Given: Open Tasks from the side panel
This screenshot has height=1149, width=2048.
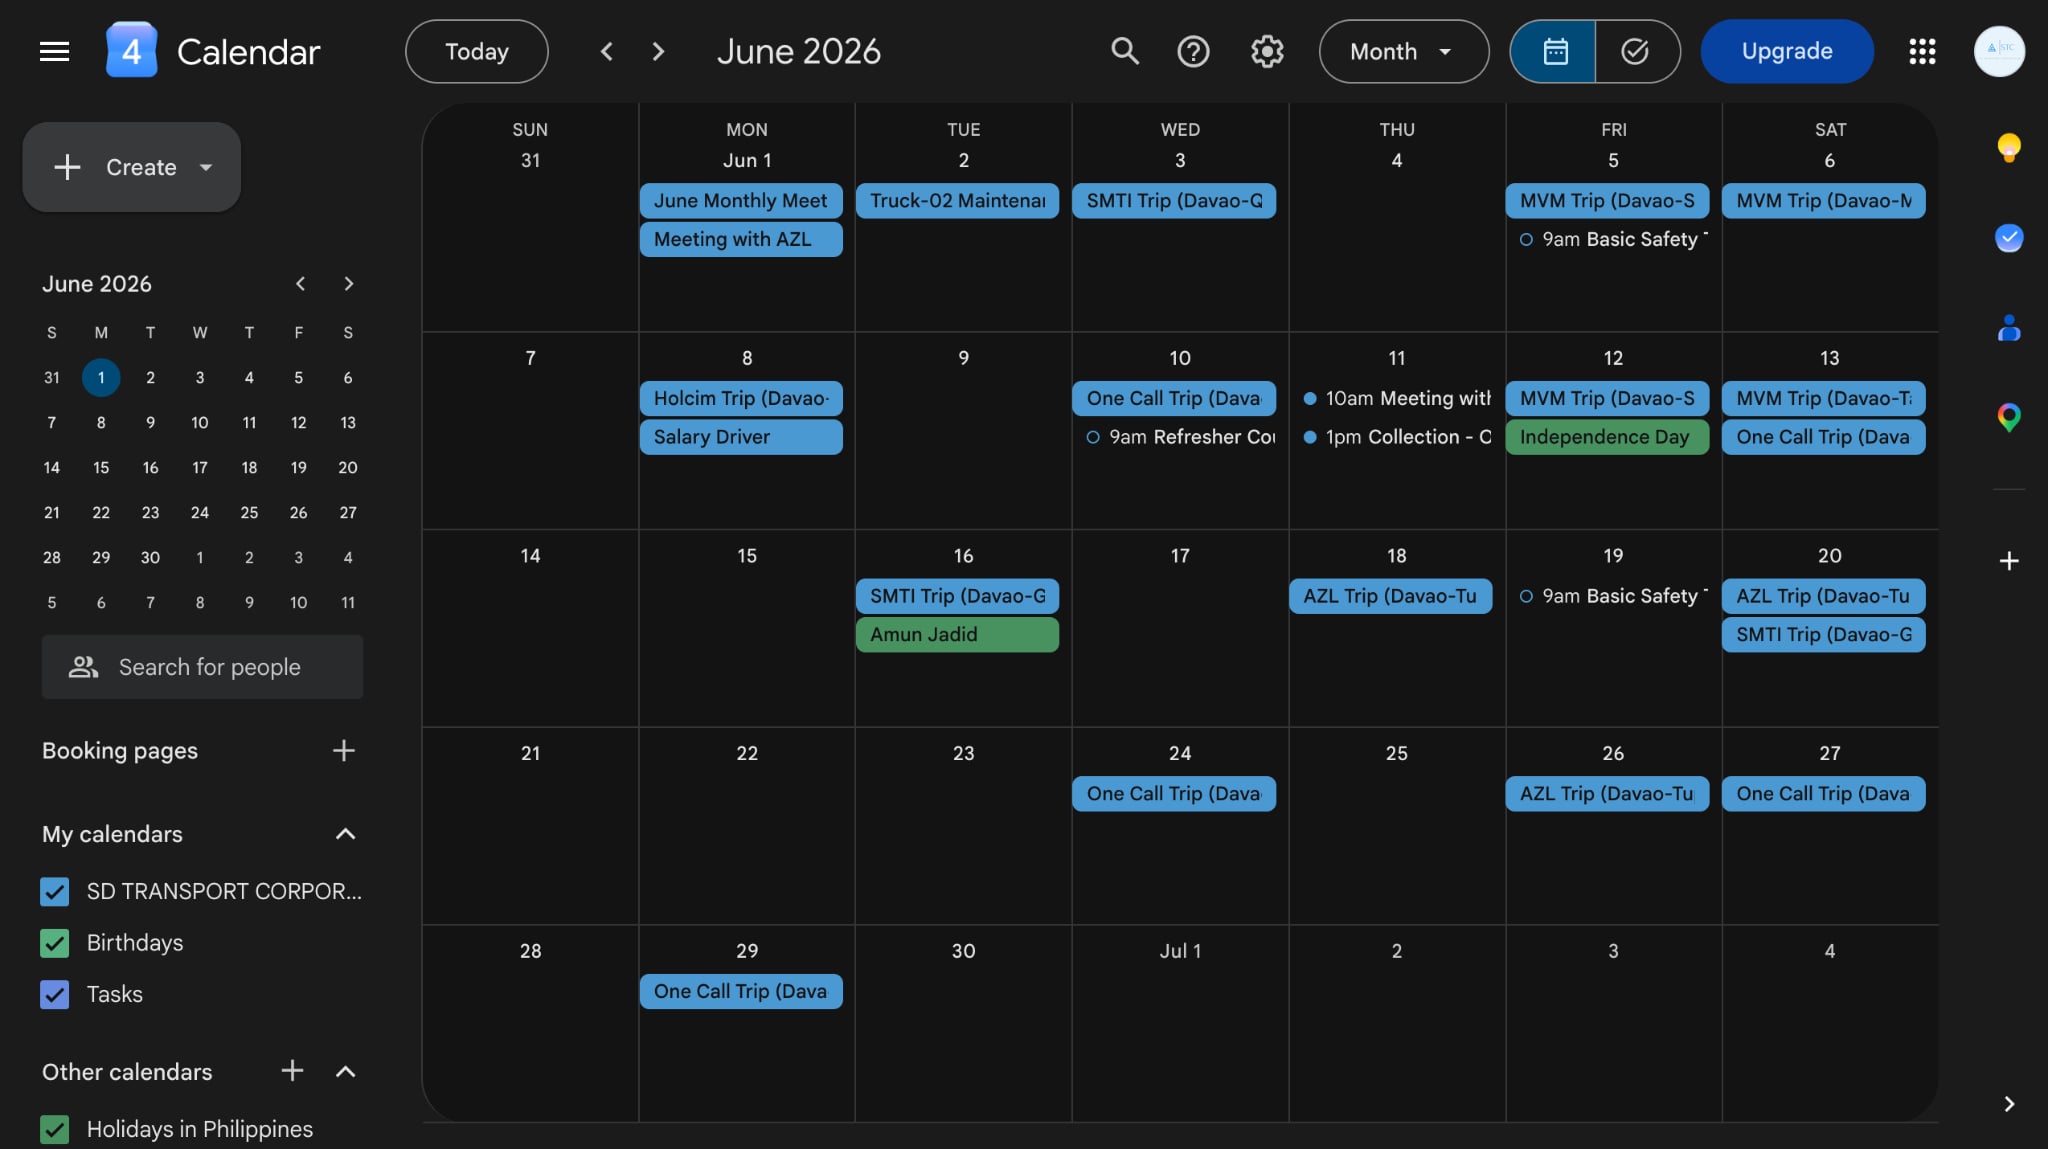Looking at the screenshot, I should 2009,238.
